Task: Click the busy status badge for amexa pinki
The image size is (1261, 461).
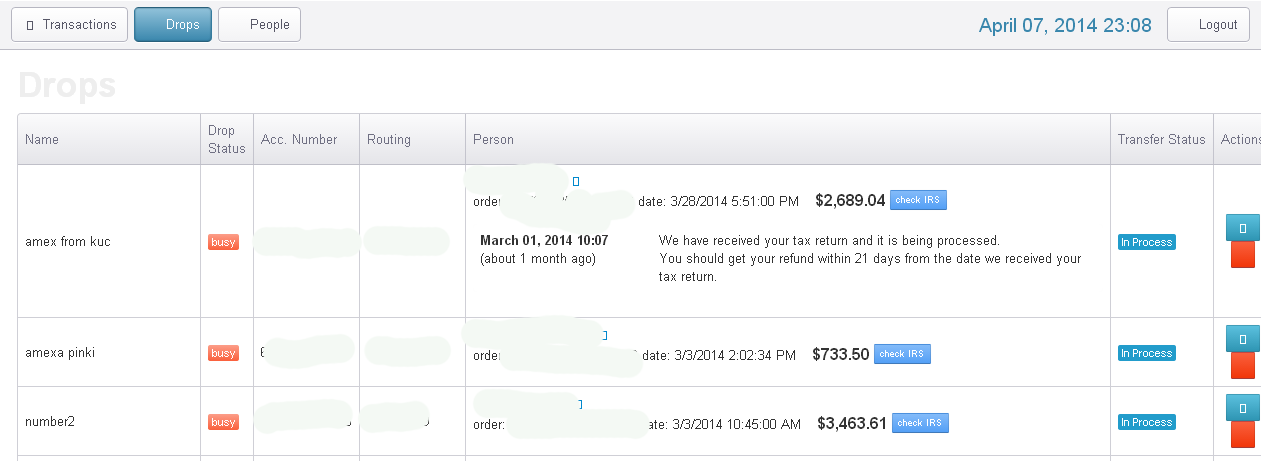Action: 223,353
